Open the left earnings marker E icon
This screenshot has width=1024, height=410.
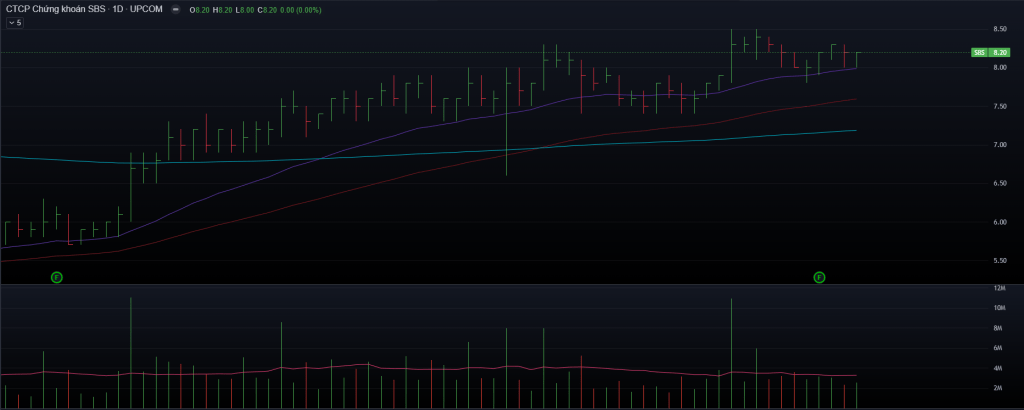pos(57,277)
